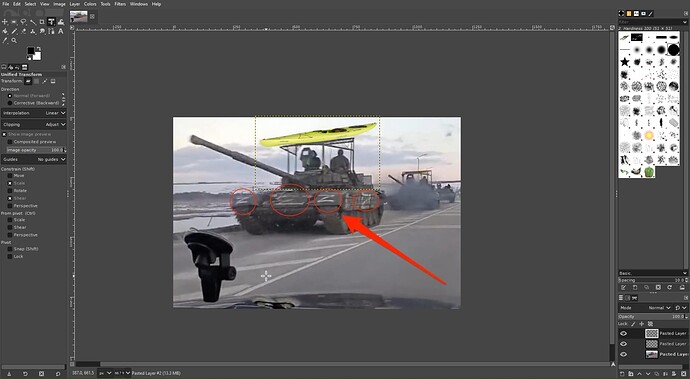Open the px unit dropdown in status bar
Image resolution: width=690 pixels, height=379 pixels.
[105, 373]
